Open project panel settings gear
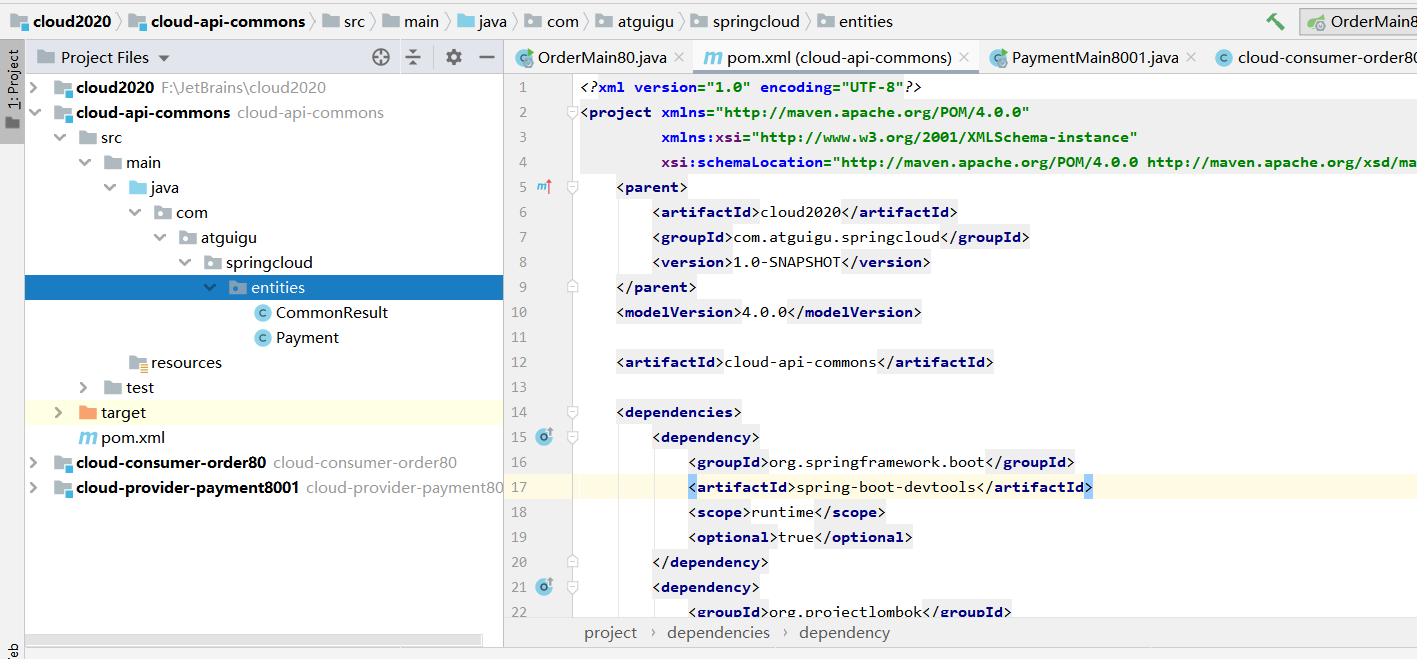Viewport: 1417px width, 659px height. coord(453,58)
